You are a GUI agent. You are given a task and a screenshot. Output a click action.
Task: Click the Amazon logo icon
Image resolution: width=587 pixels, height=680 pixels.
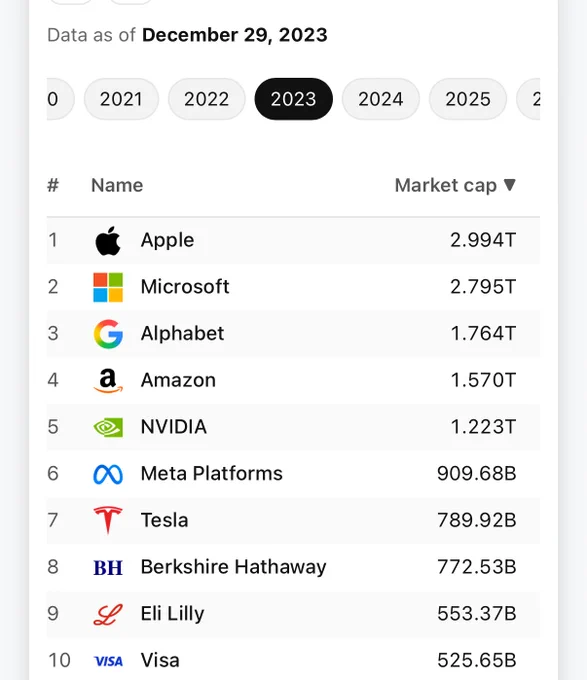coord(108,381)
